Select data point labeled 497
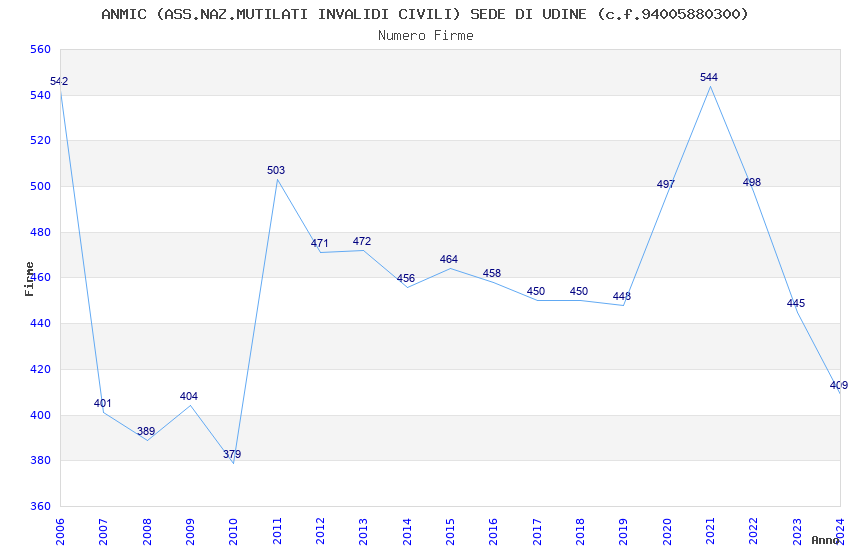This screenshot has width=850, height=550. (666, 184)
